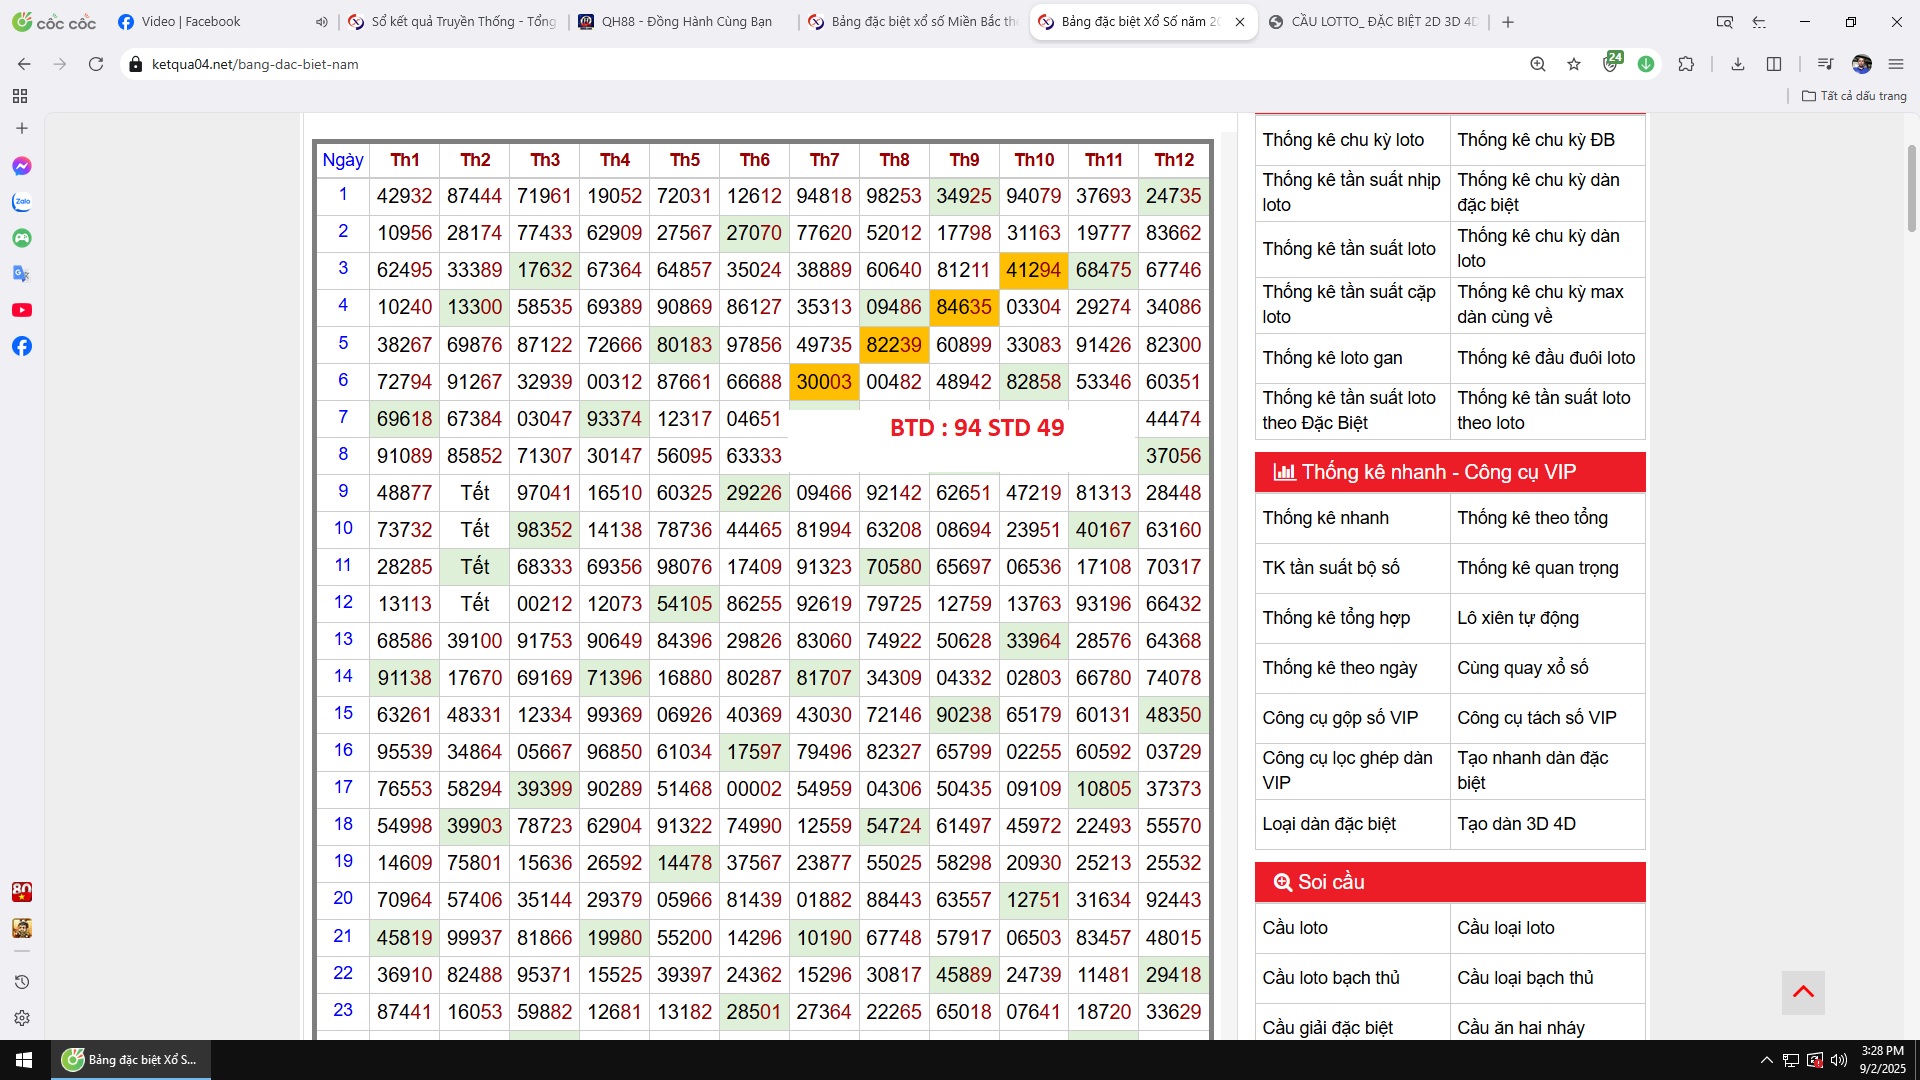Switch to the QH88 tab
This screenshot has width=1920, height=1080.
pos(686,22)
